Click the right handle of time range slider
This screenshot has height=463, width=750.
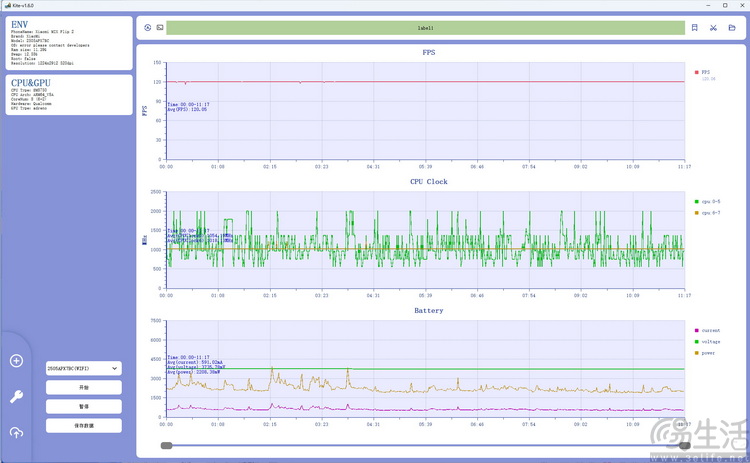[685, 446]
